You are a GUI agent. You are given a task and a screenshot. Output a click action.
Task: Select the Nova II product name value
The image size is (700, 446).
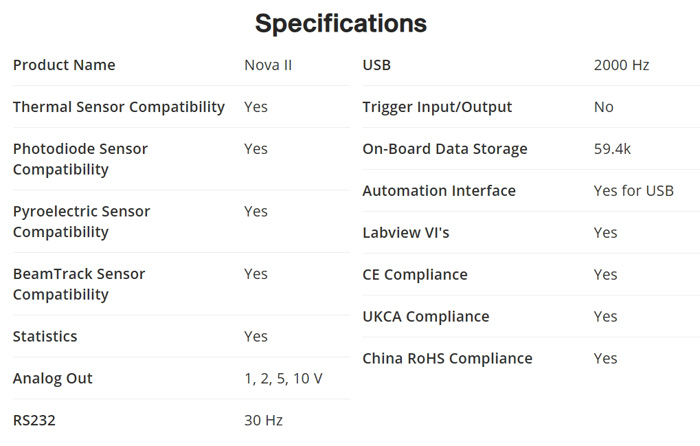(x=268, y=65)
